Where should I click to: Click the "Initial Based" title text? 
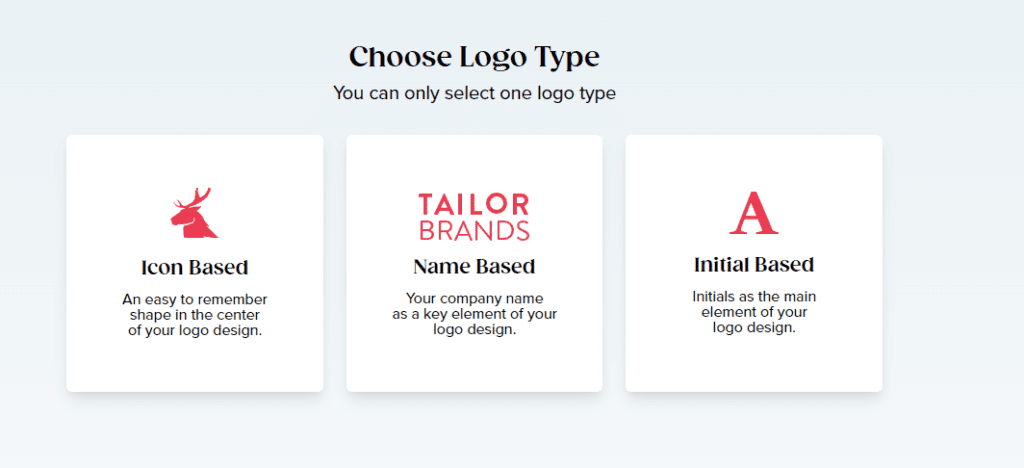754,265
